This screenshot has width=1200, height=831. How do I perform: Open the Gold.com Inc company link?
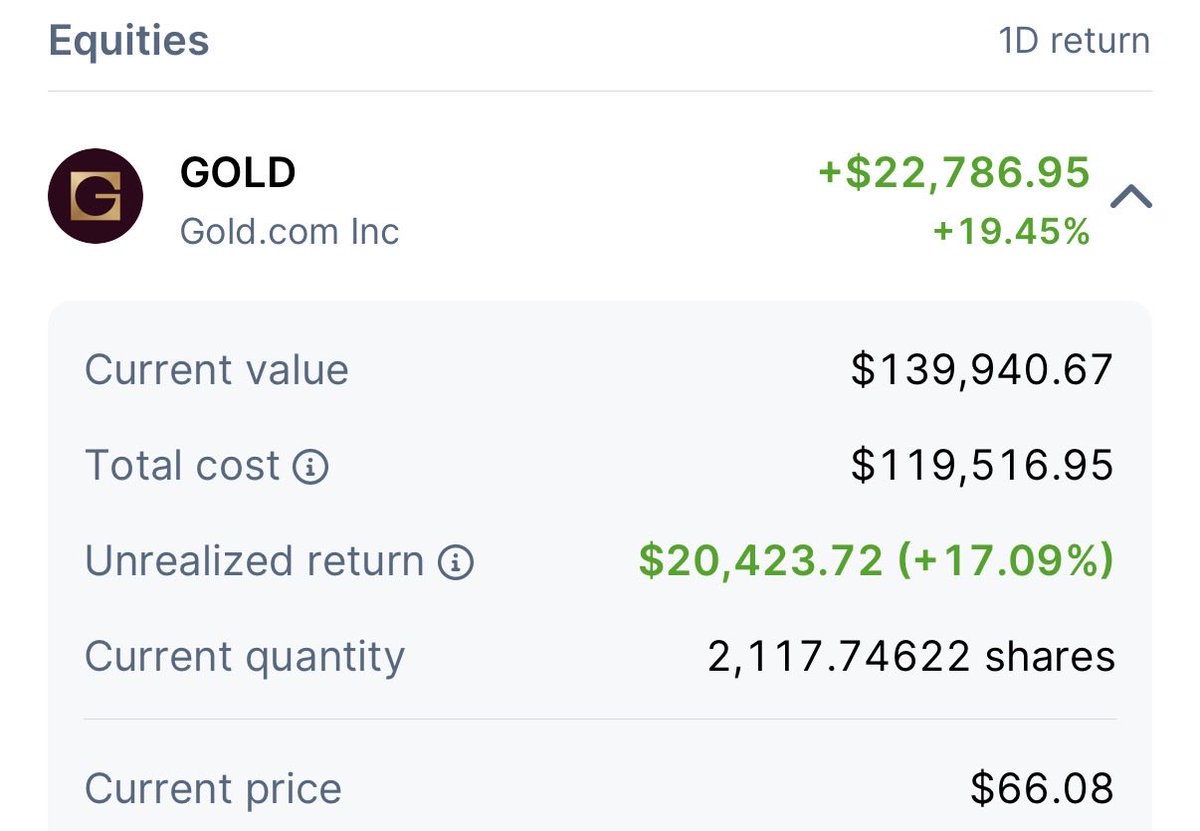coord(289,232)
